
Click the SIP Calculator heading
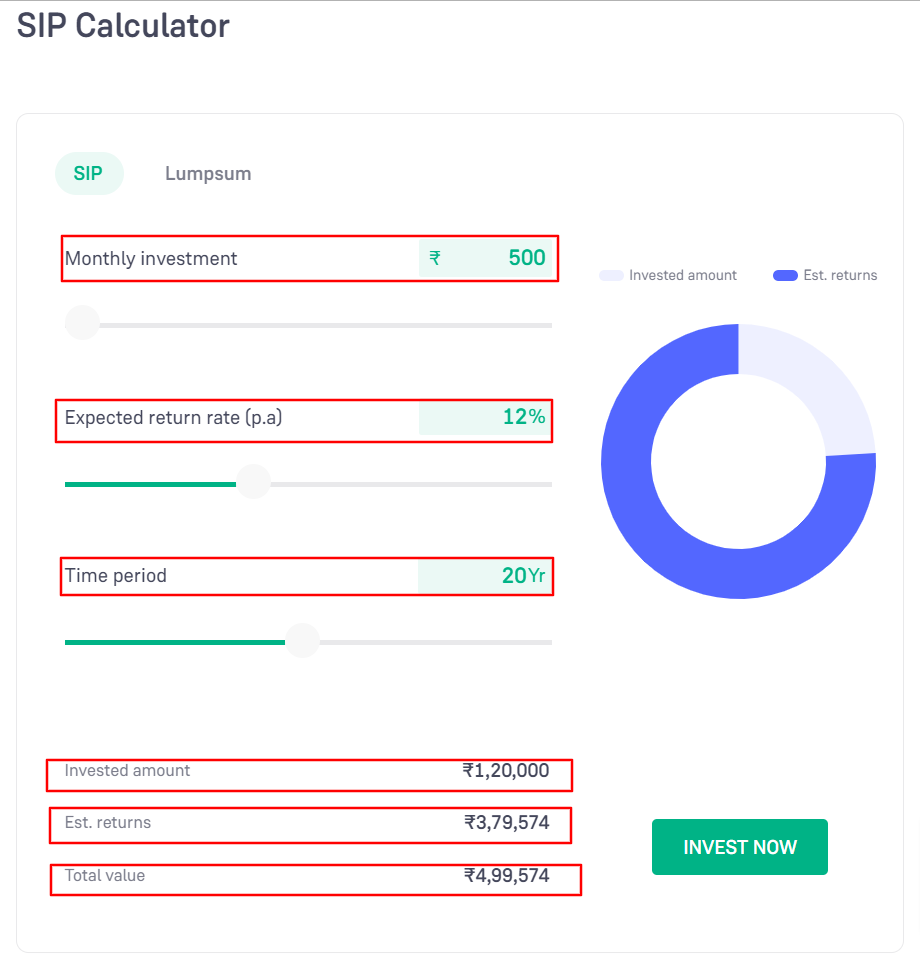[x=123, y=25]
